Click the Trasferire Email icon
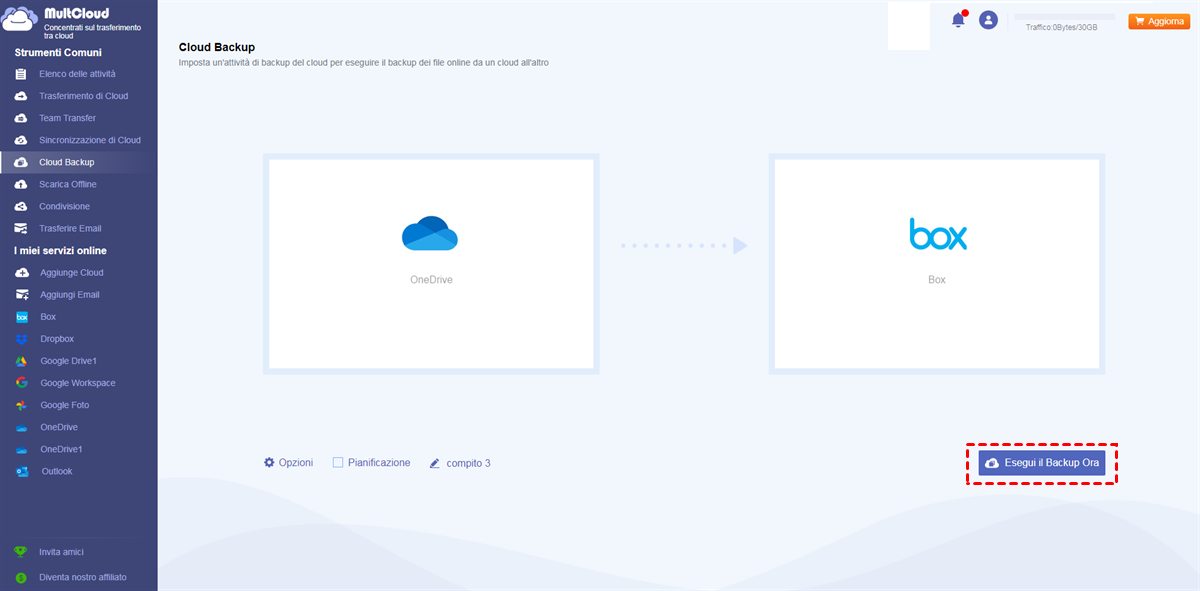Image resolution: width=1200 pixels, height=591 pixels. (x=21, y=228)
